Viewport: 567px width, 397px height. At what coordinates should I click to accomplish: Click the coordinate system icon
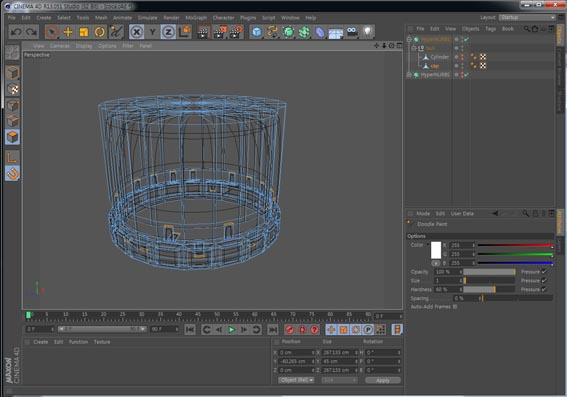[x=184, y=32]
